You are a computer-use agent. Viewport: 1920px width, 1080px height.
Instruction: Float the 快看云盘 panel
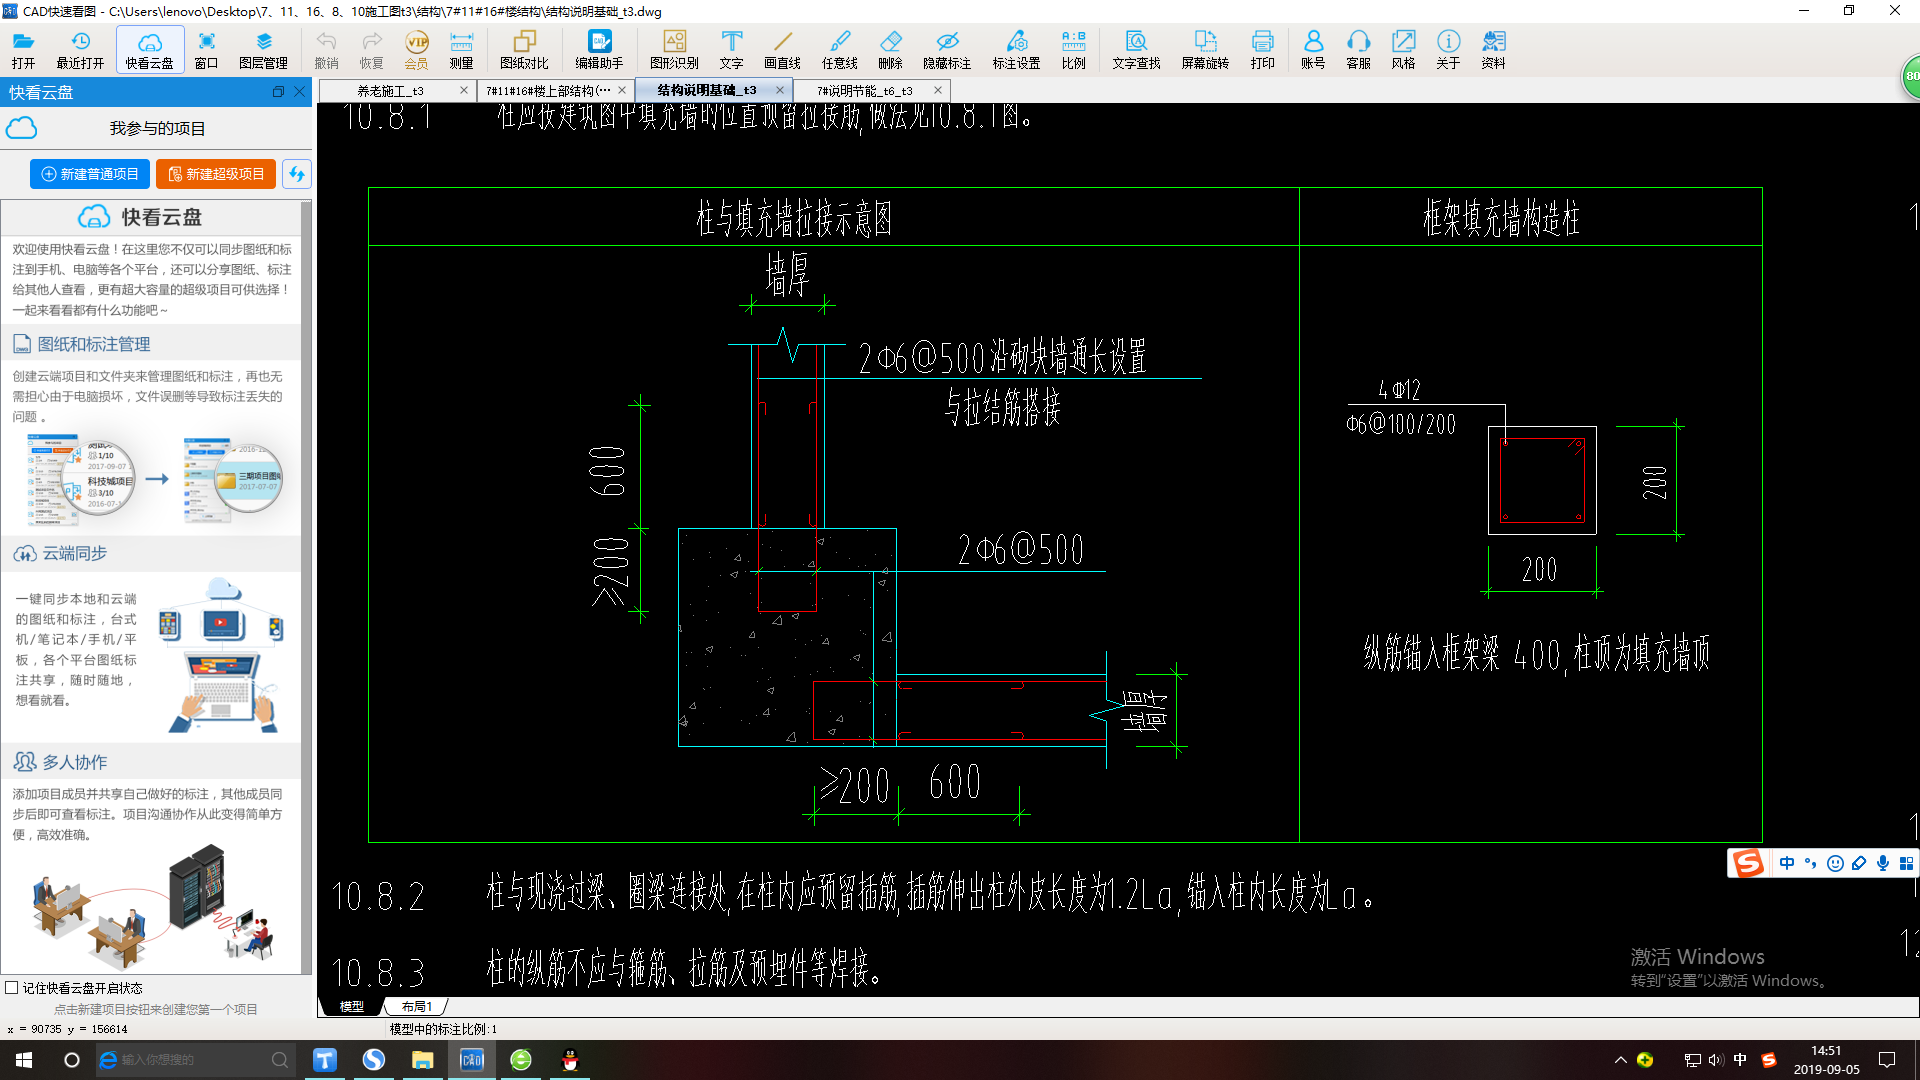point(278,92)
